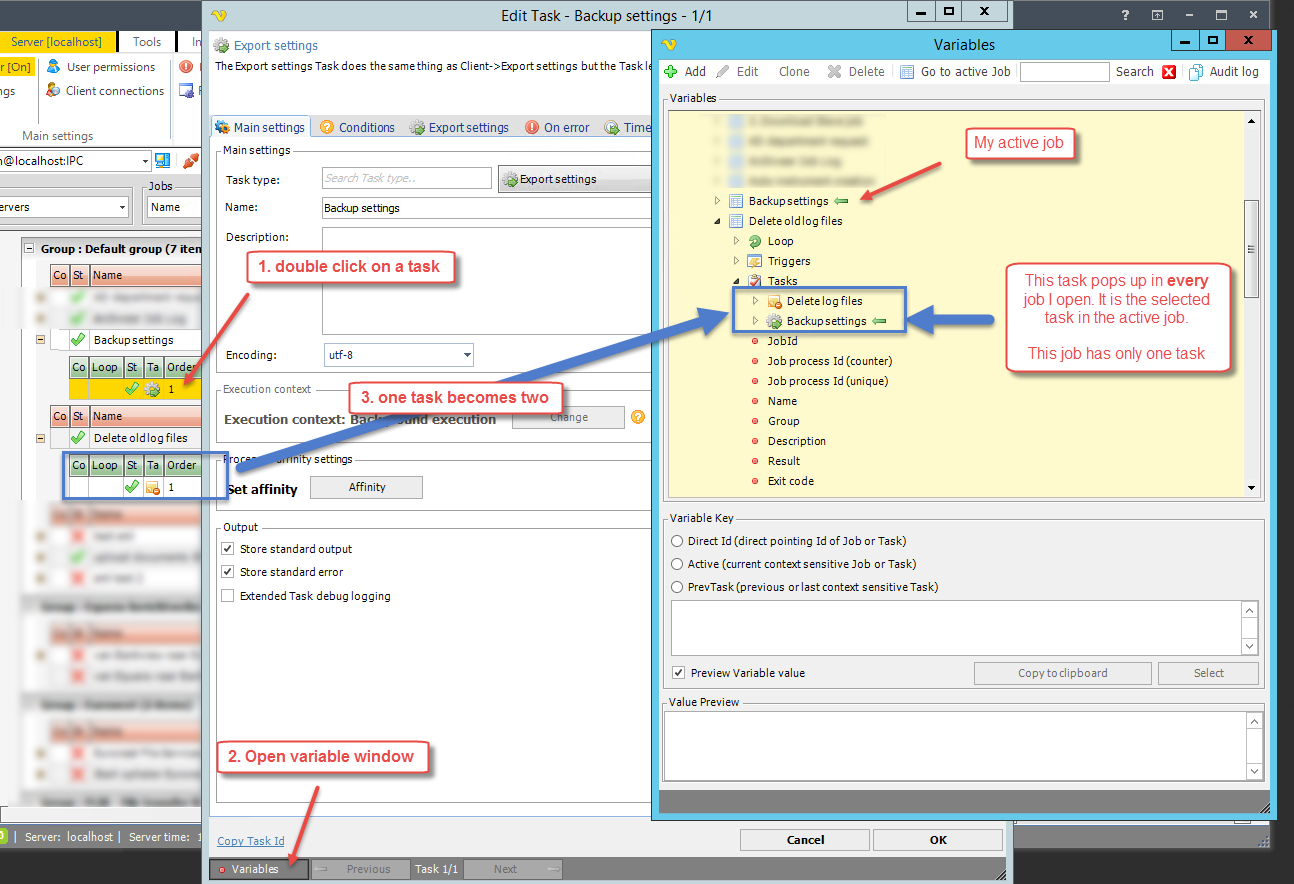Clear search with the red X icon
1294x884 pixels.
point(1168,72)
